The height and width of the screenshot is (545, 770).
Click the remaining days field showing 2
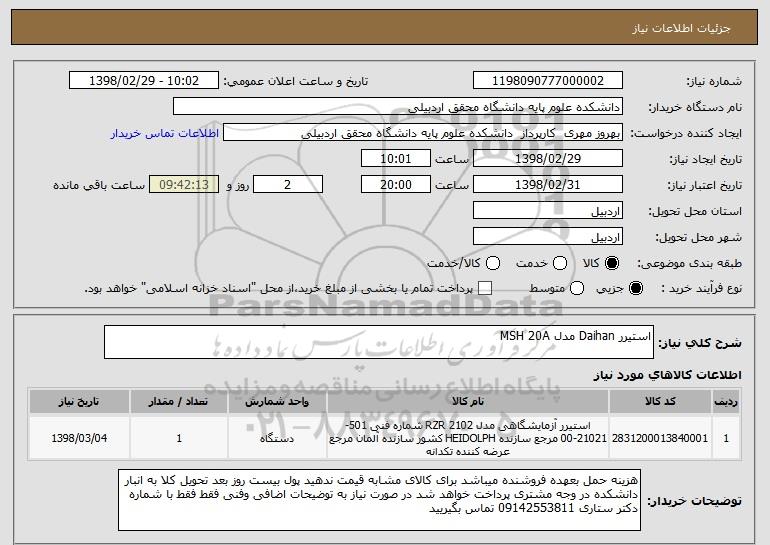point(288,185)
